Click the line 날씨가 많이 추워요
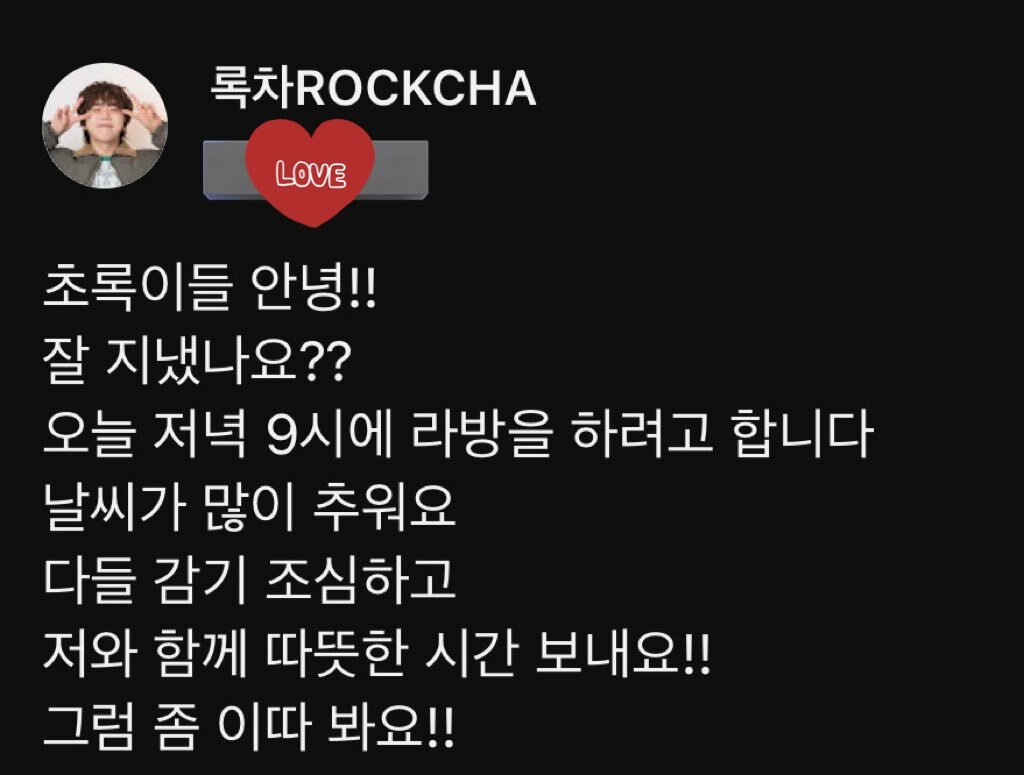 pos(249,507)
